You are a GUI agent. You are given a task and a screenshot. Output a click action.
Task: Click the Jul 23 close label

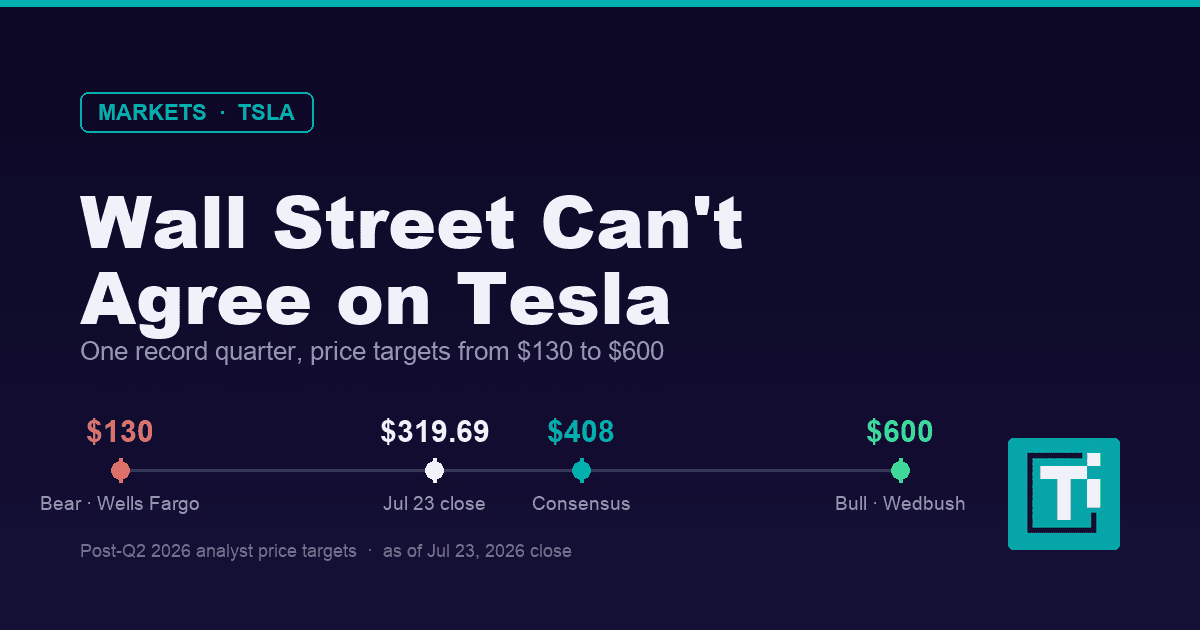point(434,504)
